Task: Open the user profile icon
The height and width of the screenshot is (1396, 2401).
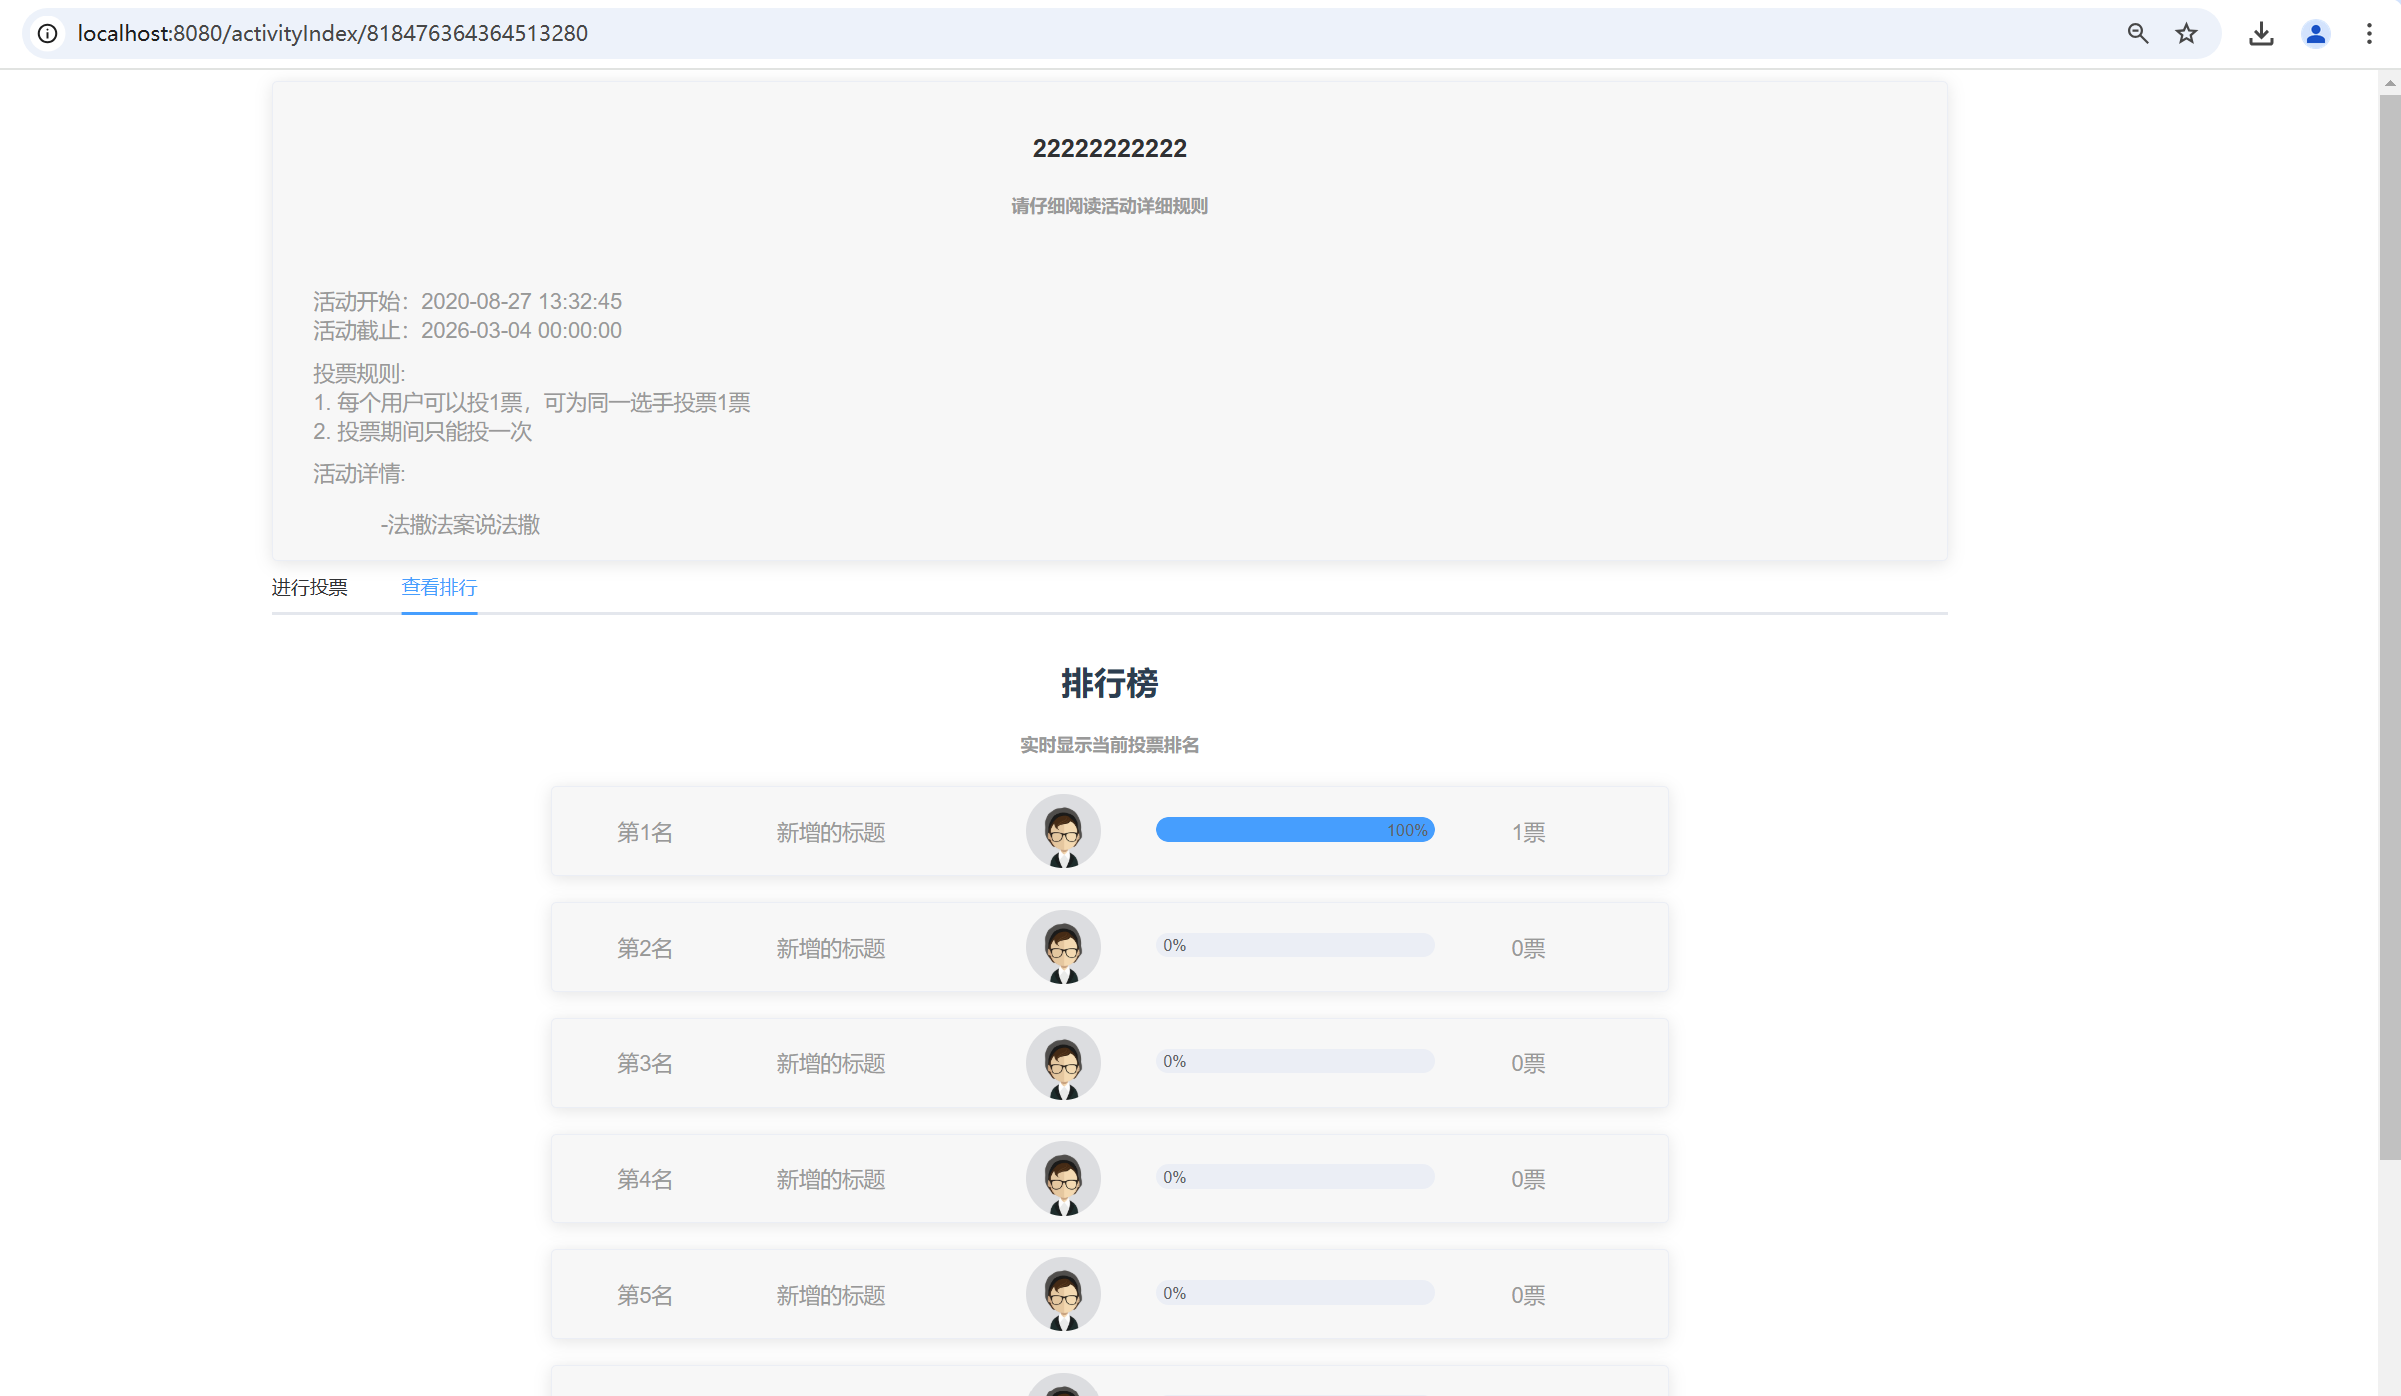Action: point(2315,33)
